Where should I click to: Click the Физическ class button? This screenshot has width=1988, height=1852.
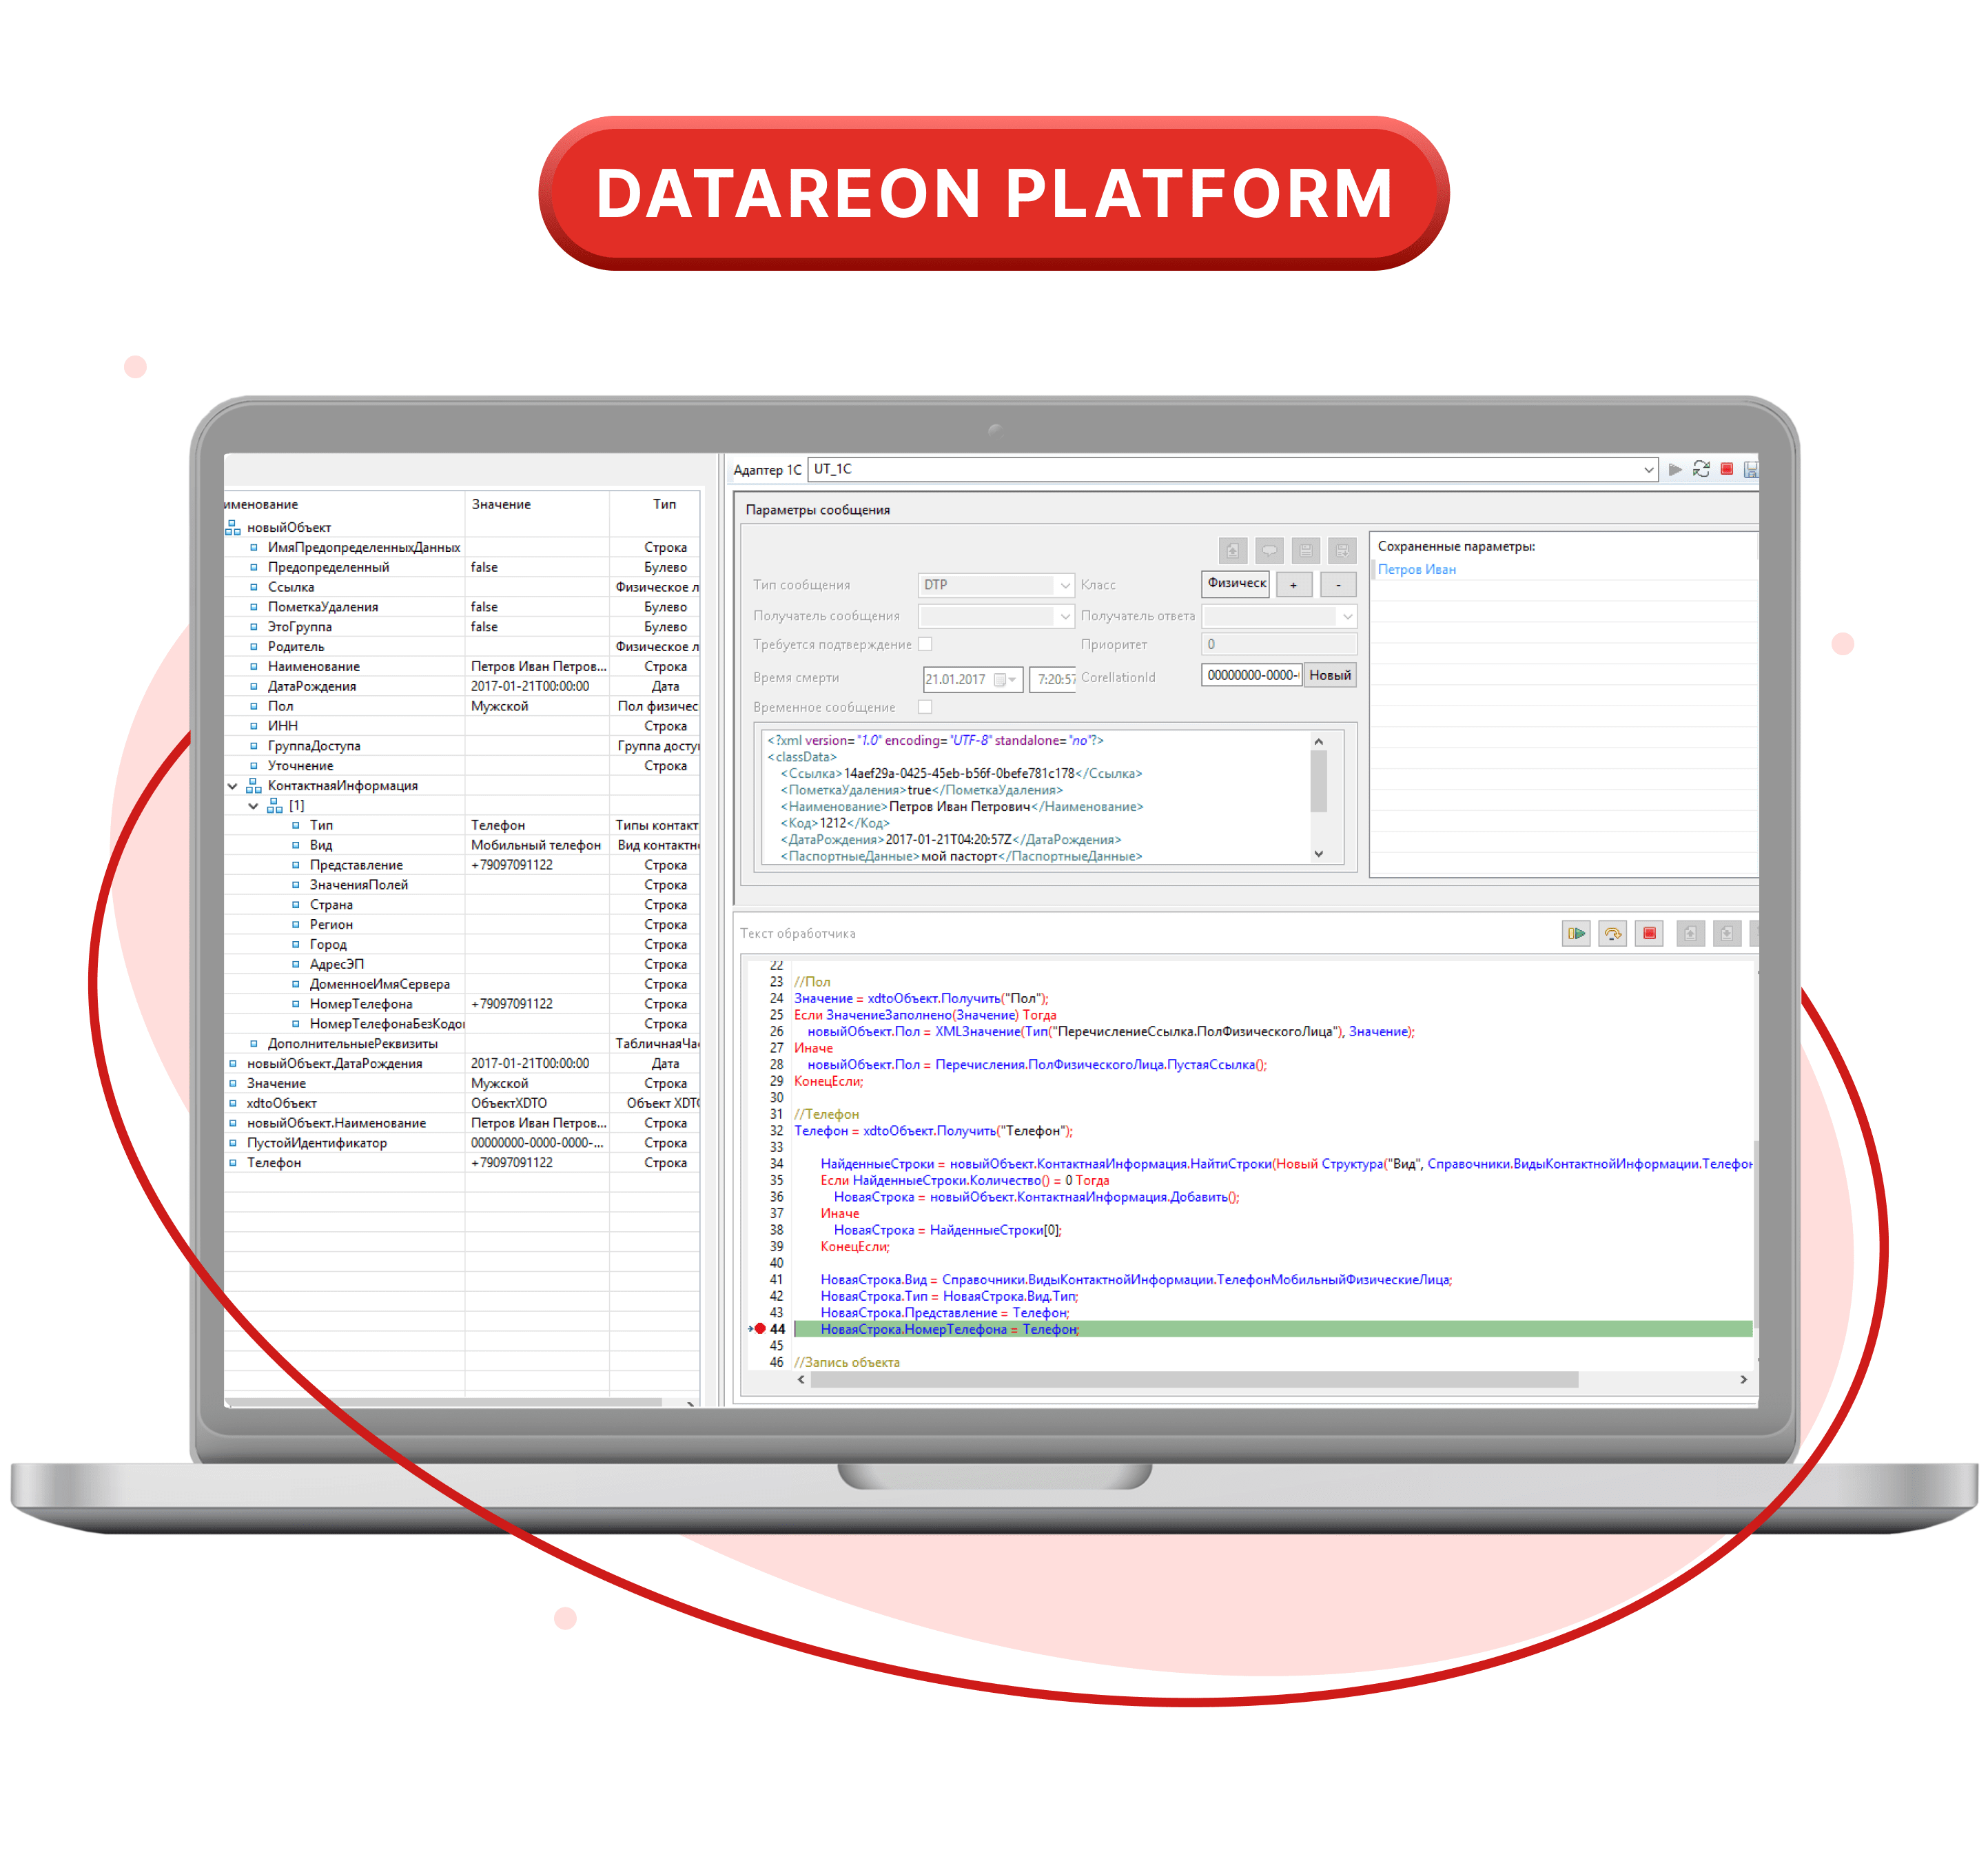coord(1235,584)
